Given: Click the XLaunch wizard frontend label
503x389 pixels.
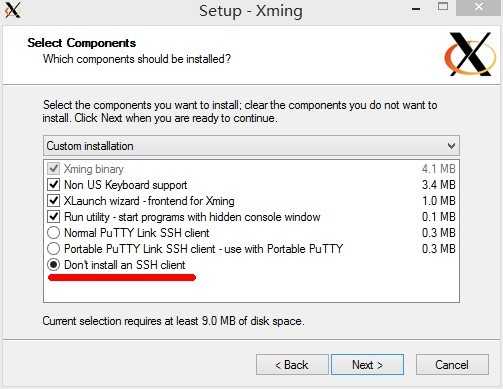Looking at the screenshot, I should pos(149,201).
